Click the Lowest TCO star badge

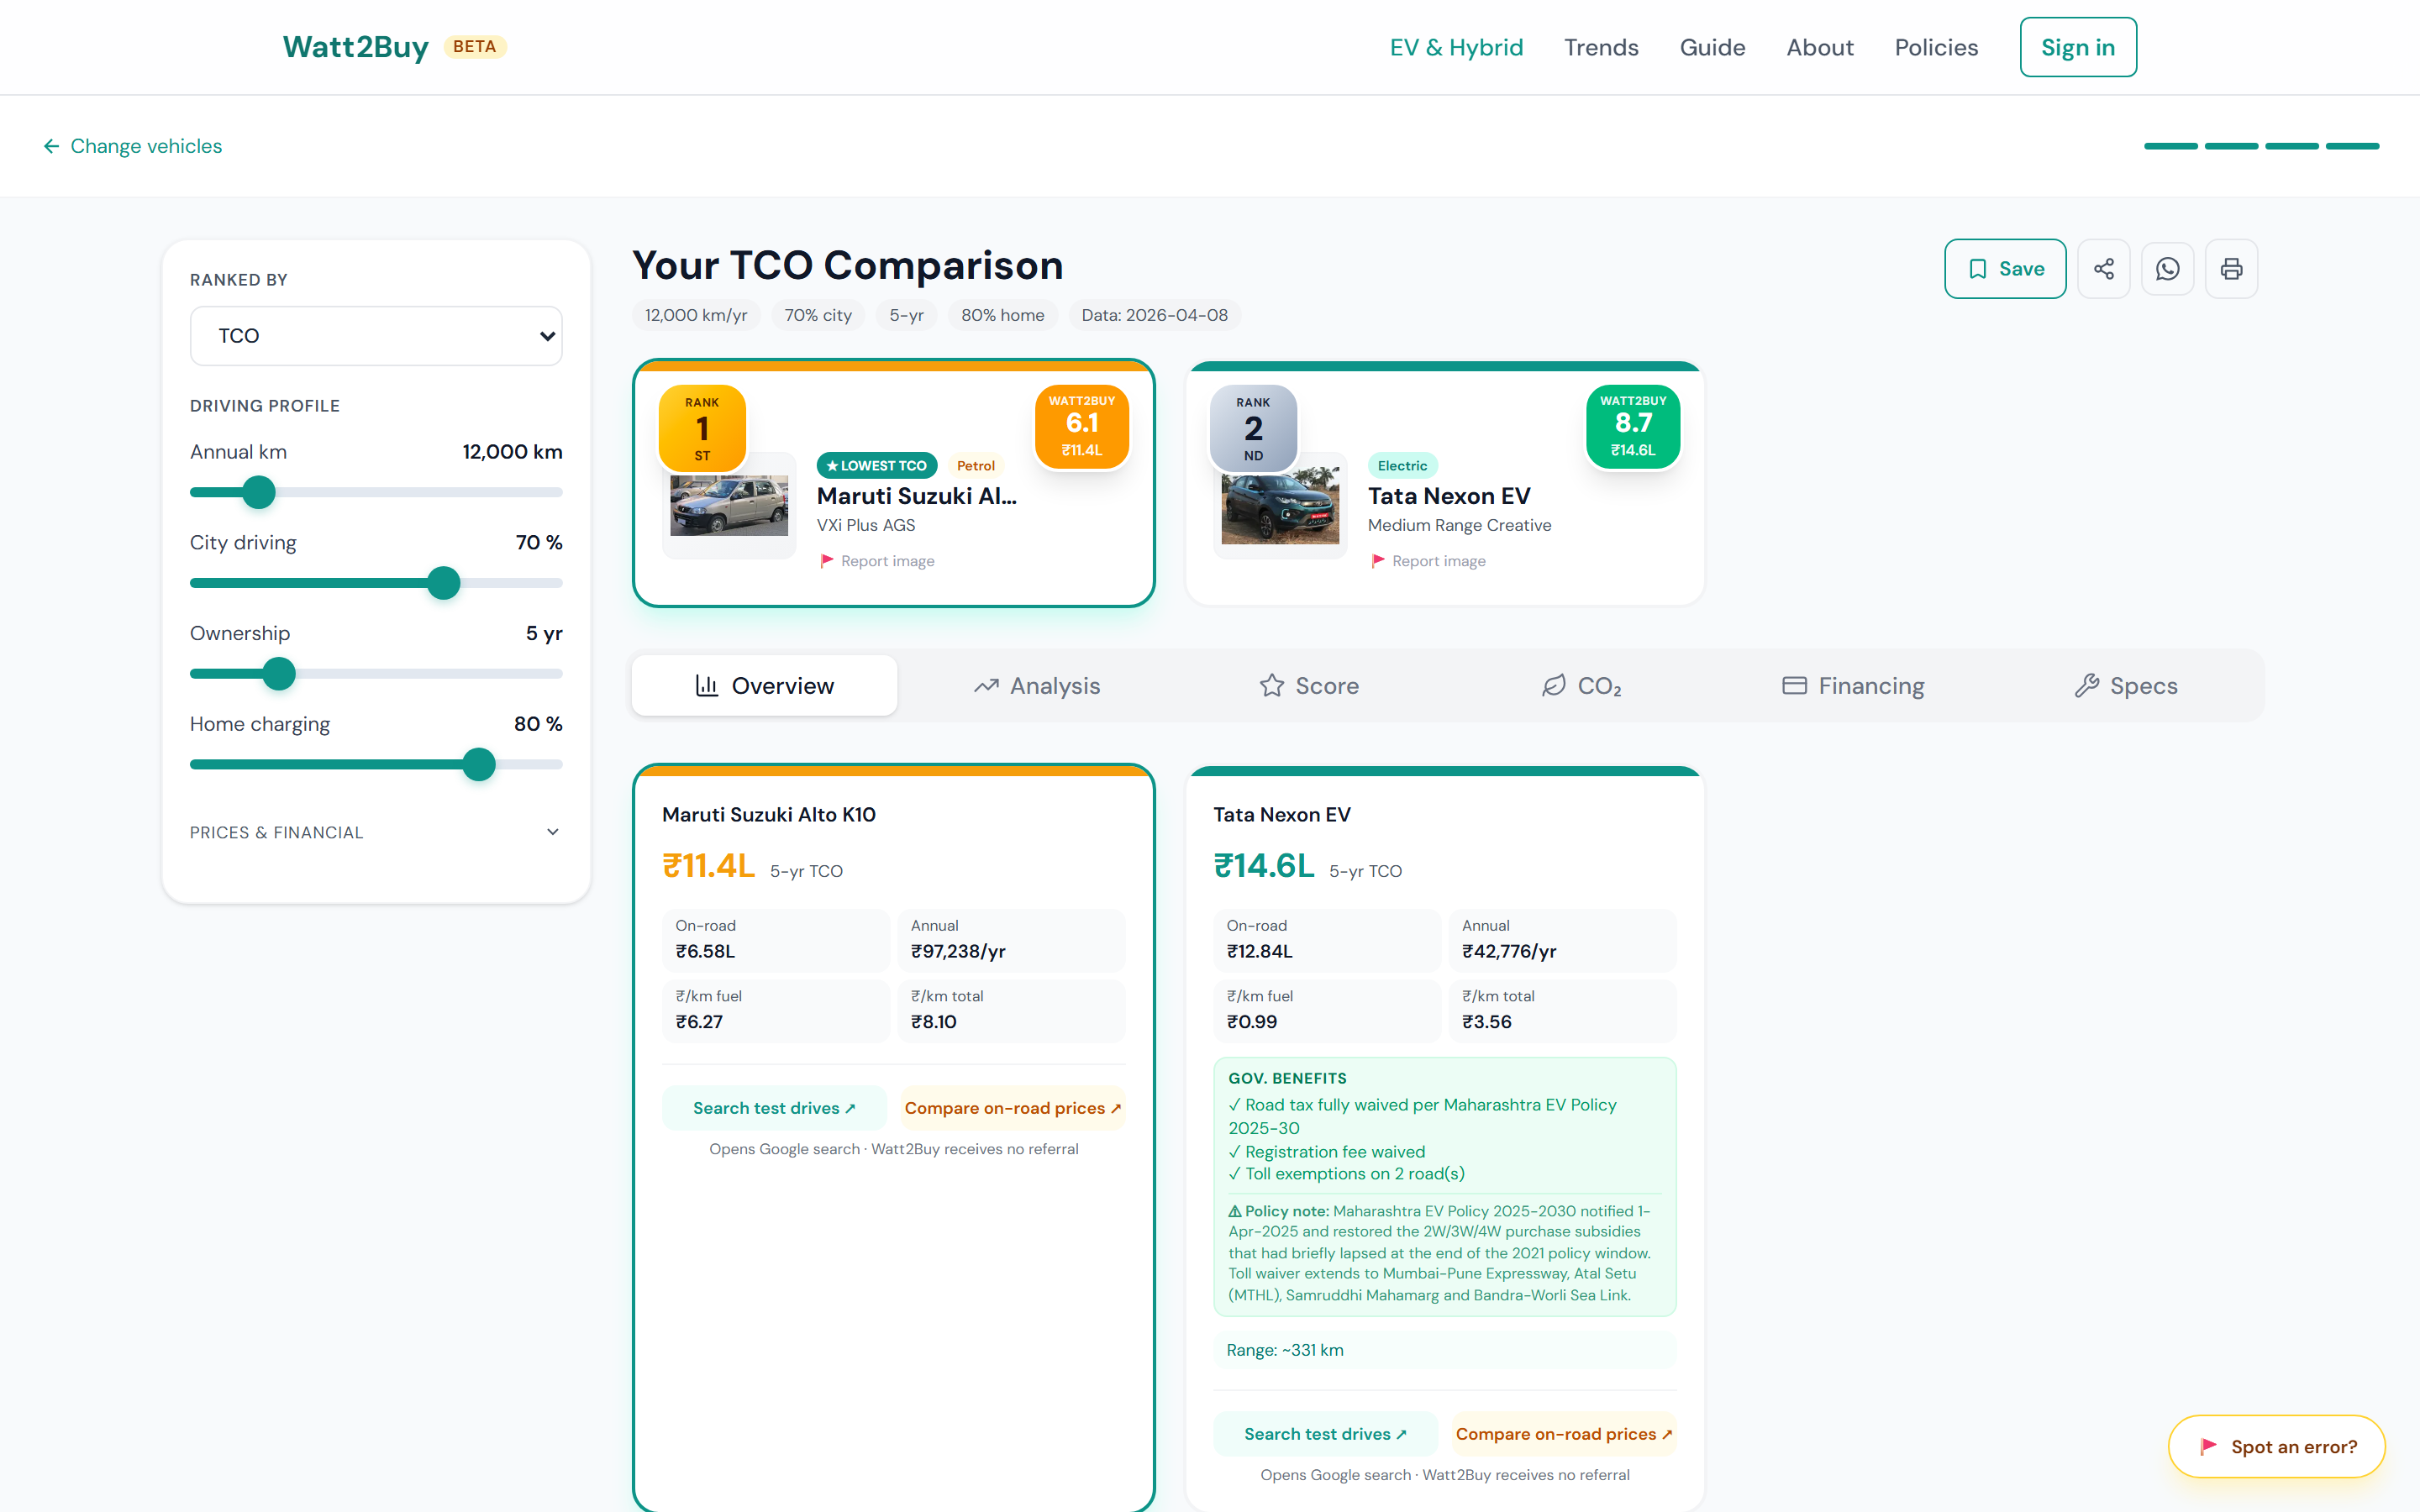(876, 465)
